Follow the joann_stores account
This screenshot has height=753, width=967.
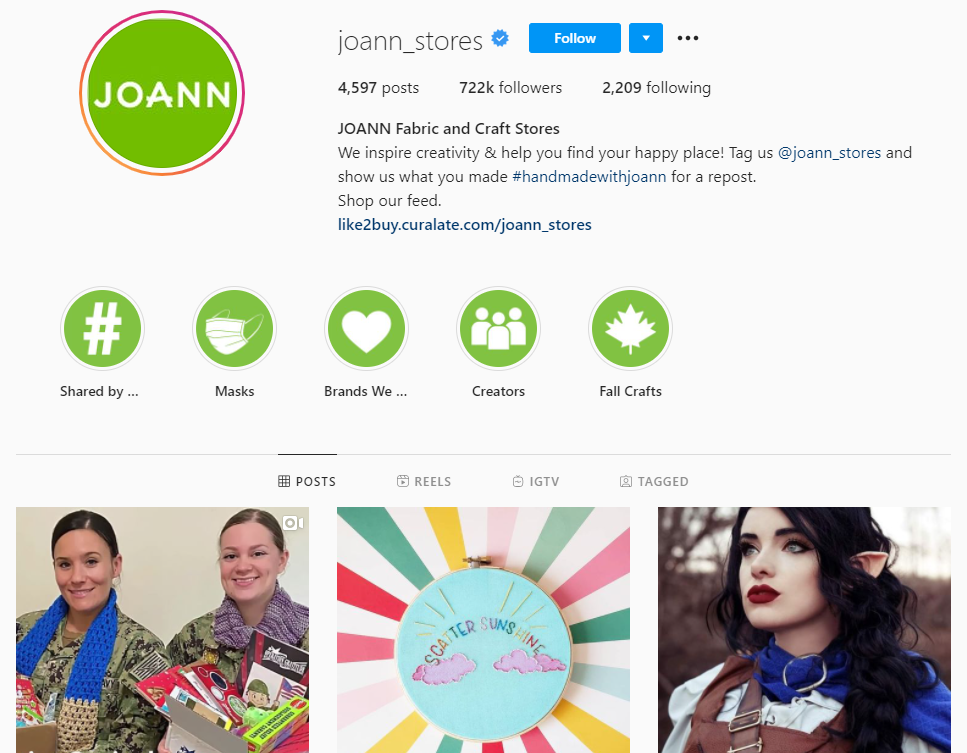(575, 38)
